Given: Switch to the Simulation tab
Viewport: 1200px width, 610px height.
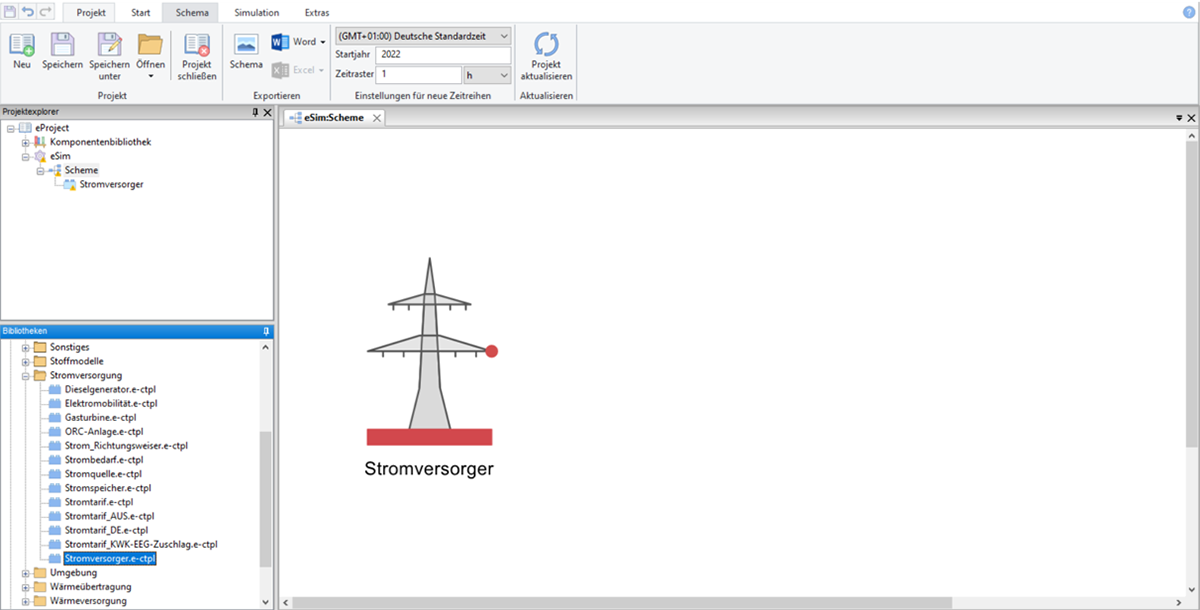Looking at the screenshot, I should pyautogui.click(x=257, y=12).
